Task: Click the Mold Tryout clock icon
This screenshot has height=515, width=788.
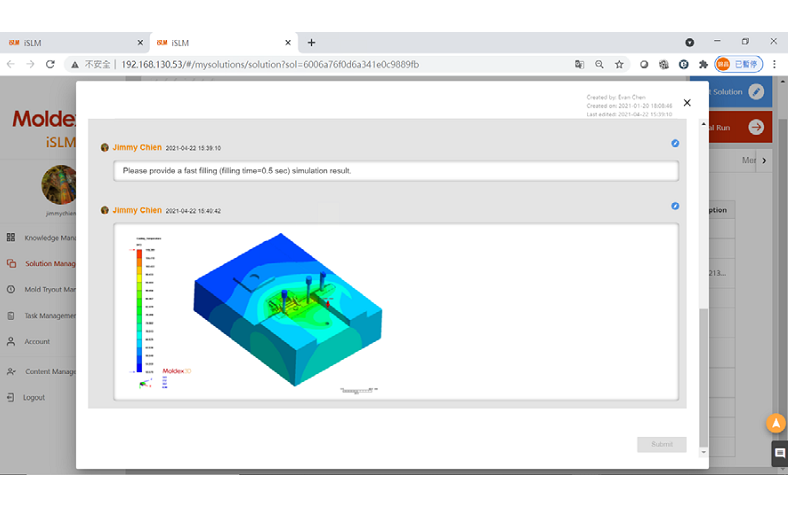Action: tap(11, 289)
